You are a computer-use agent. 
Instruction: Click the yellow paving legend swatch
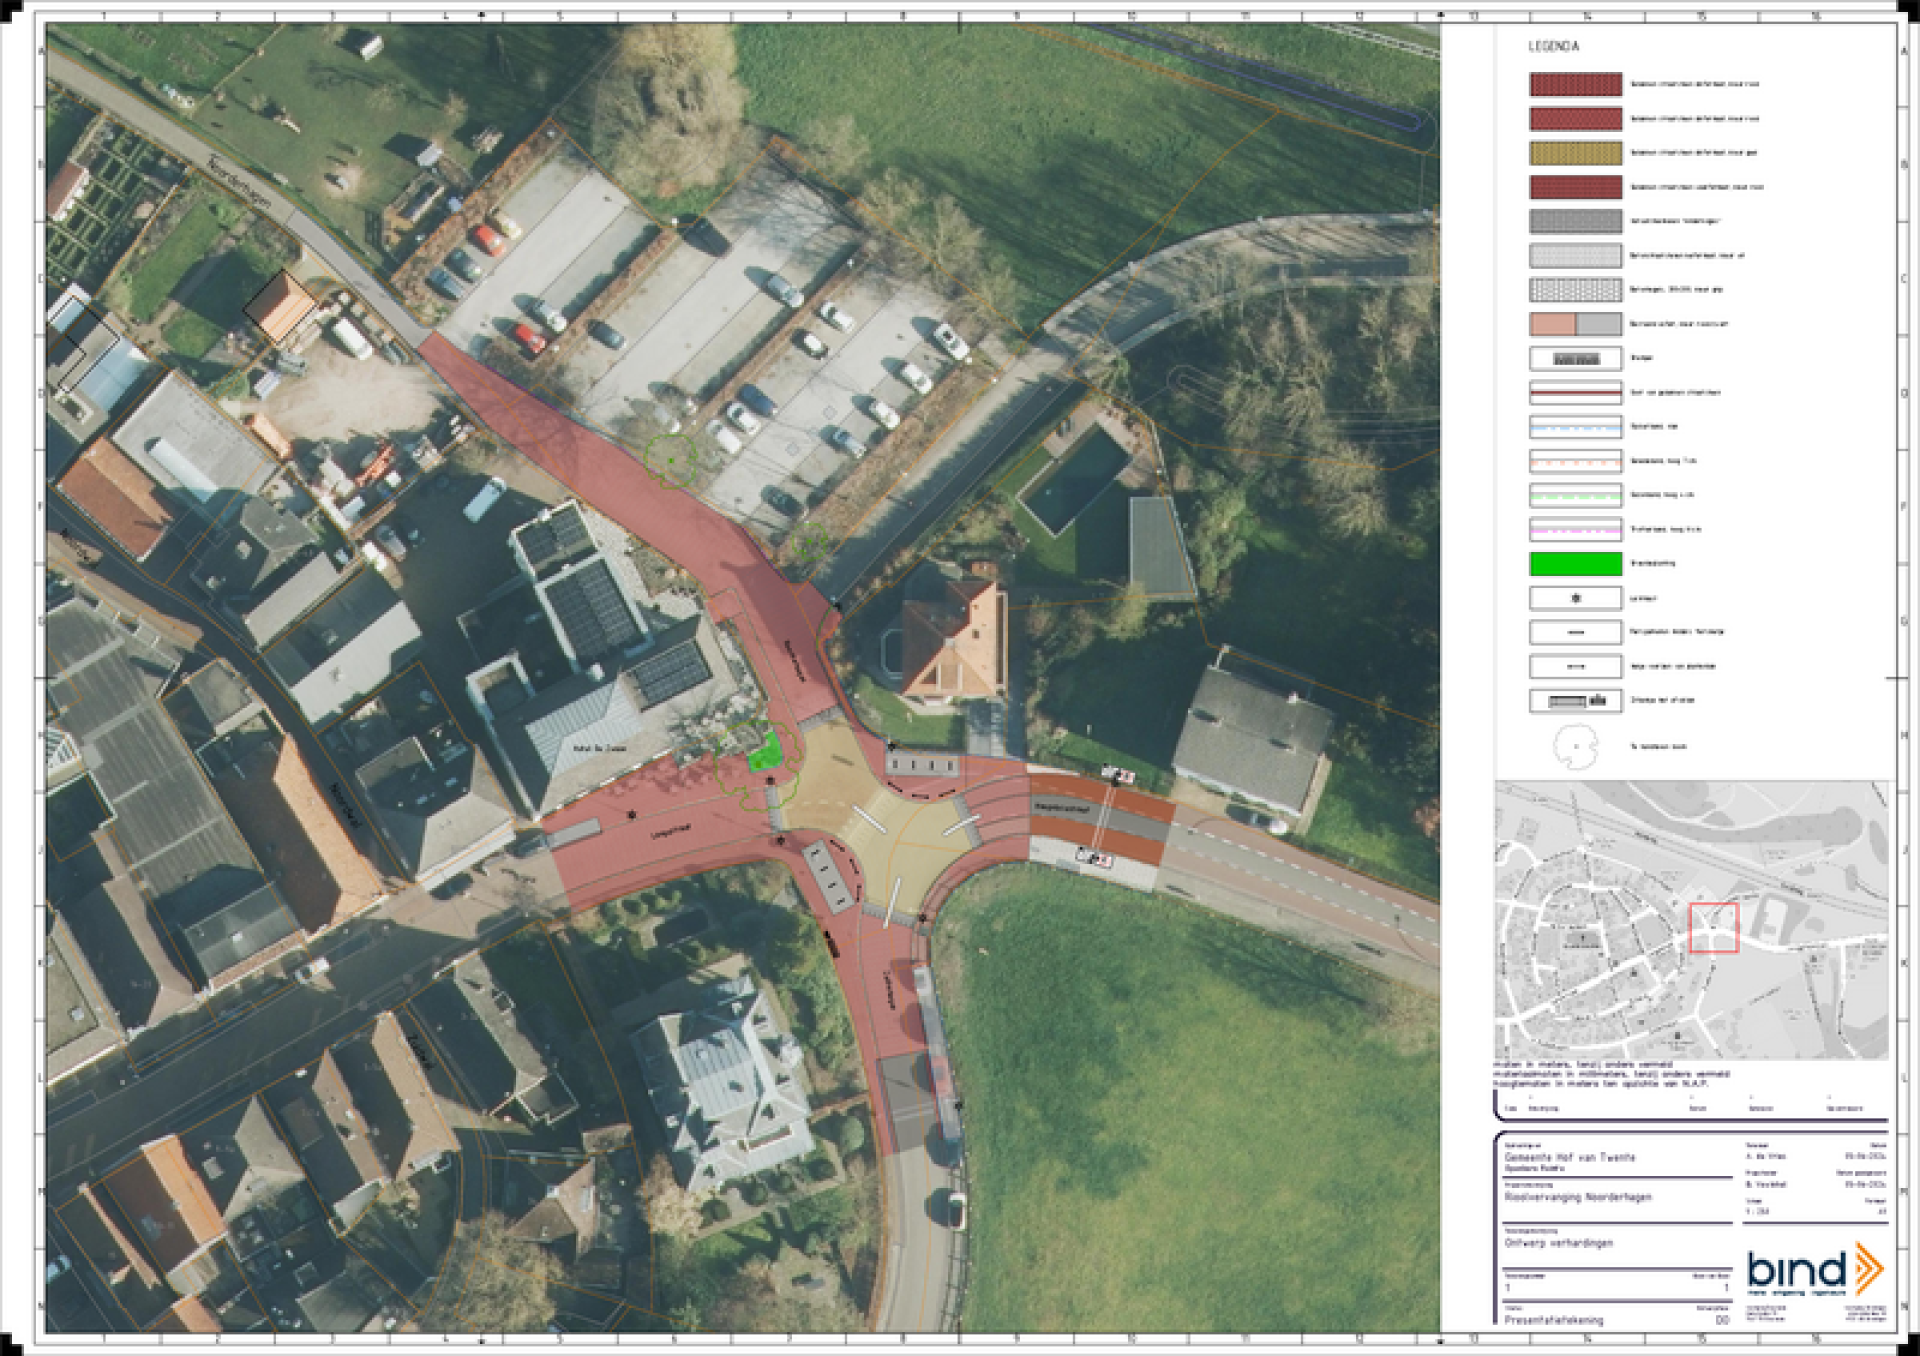[1575, 153]
